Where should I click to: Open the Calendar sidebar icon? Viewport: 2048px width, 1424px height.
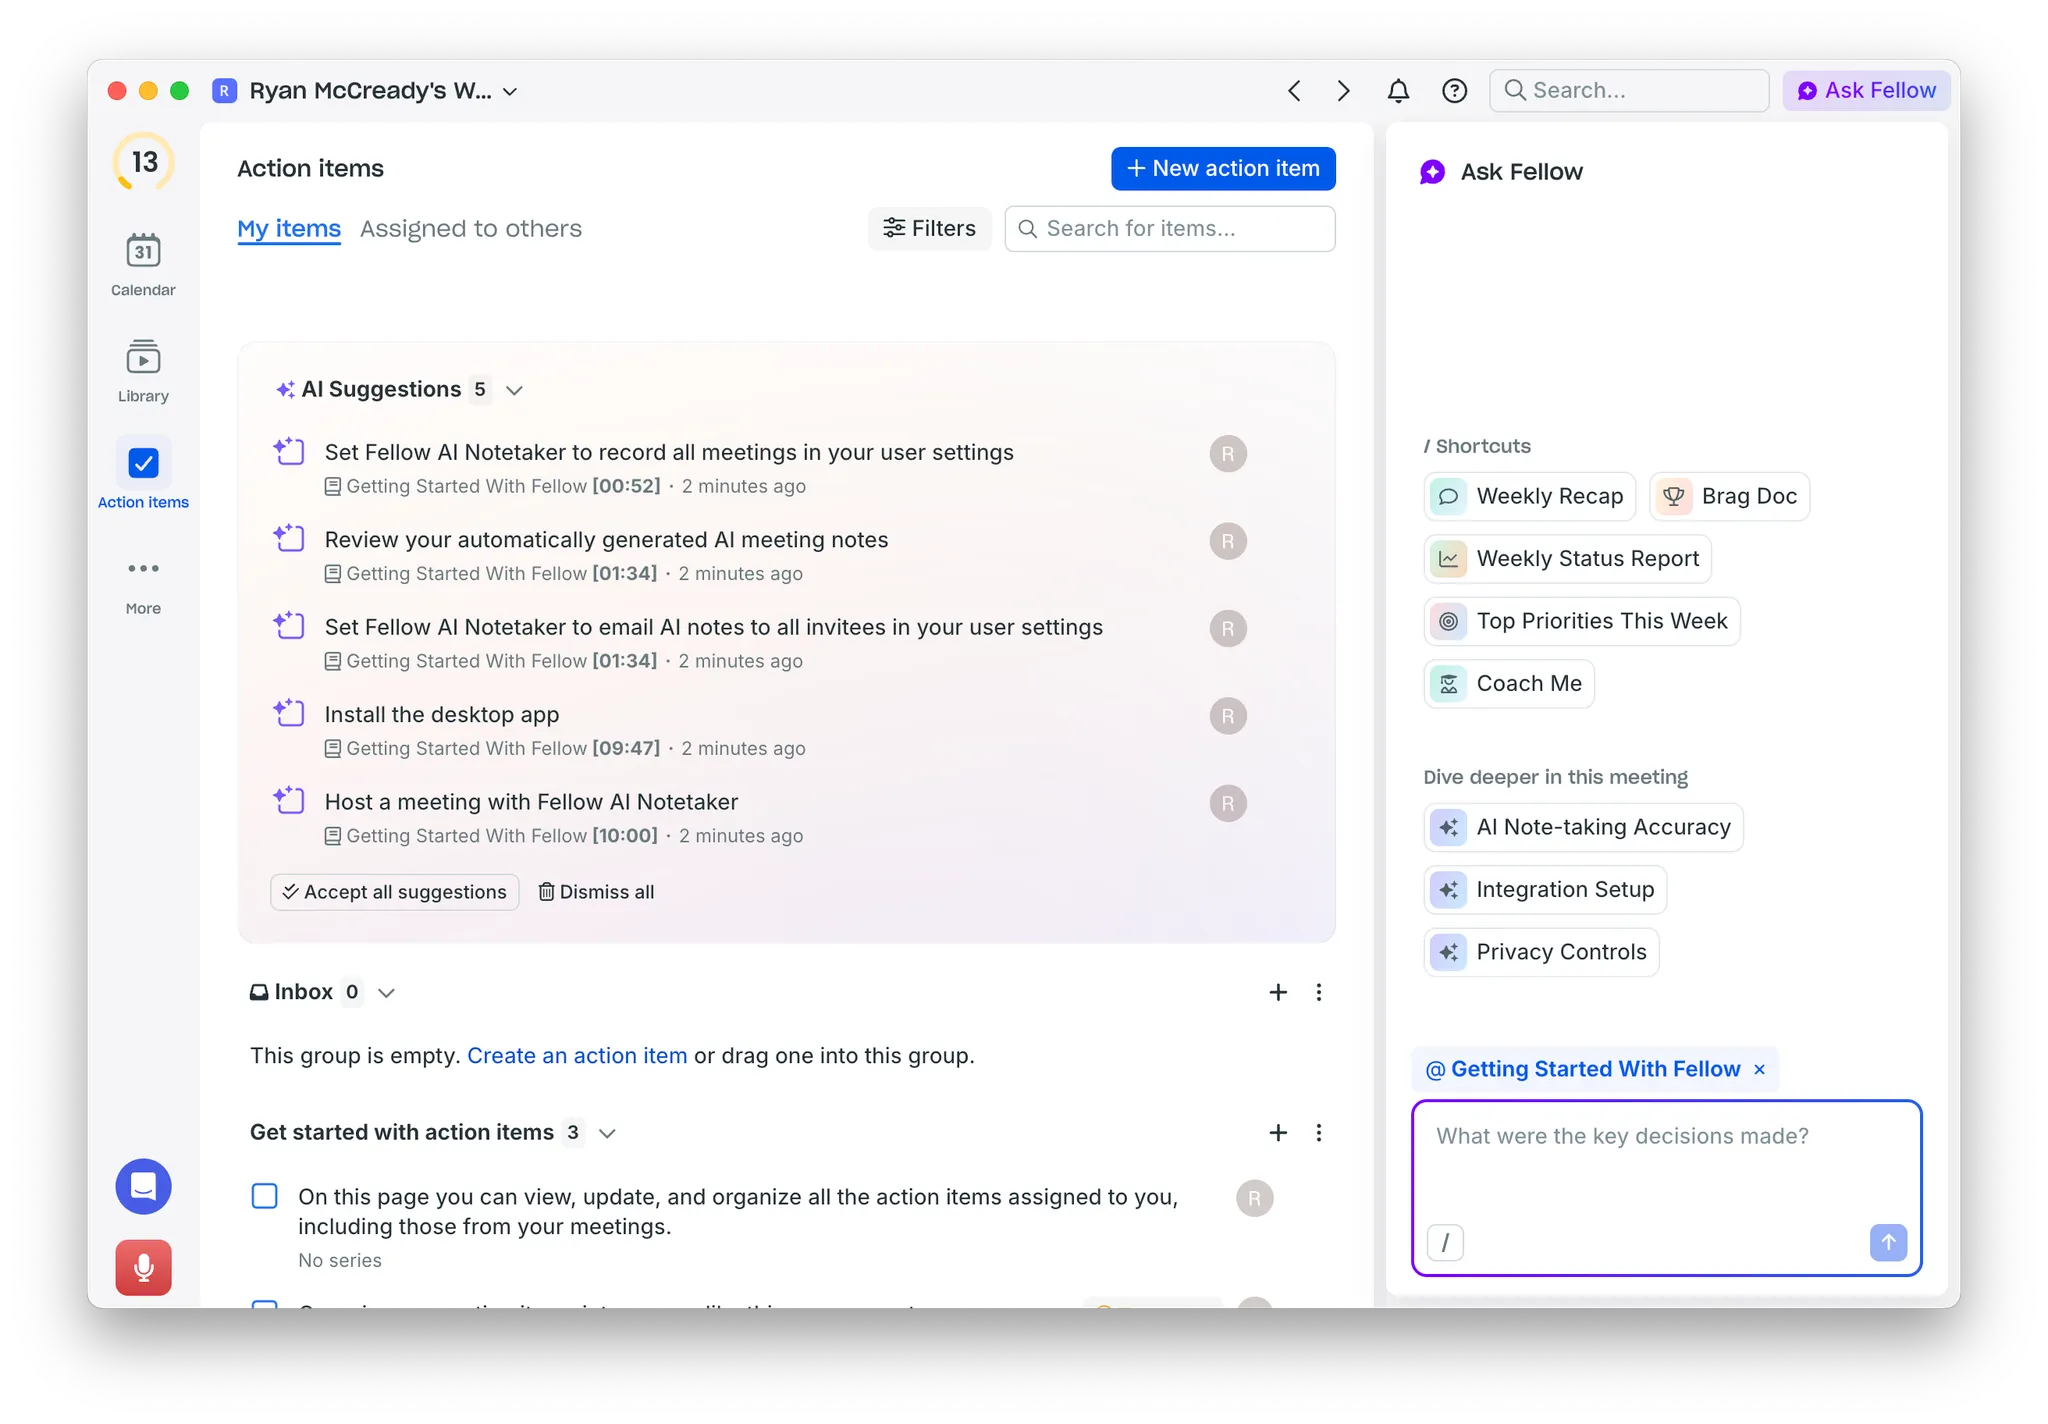coord(143,251)
